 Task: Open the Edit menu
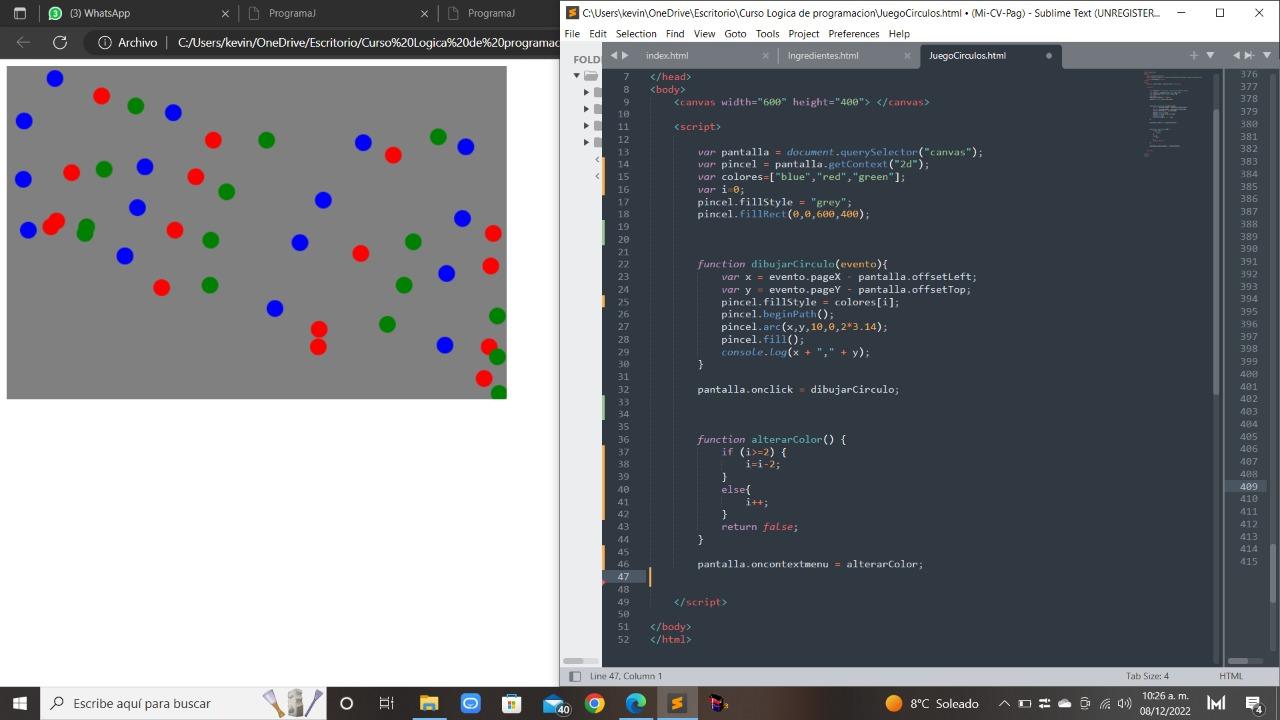[598, 34]
